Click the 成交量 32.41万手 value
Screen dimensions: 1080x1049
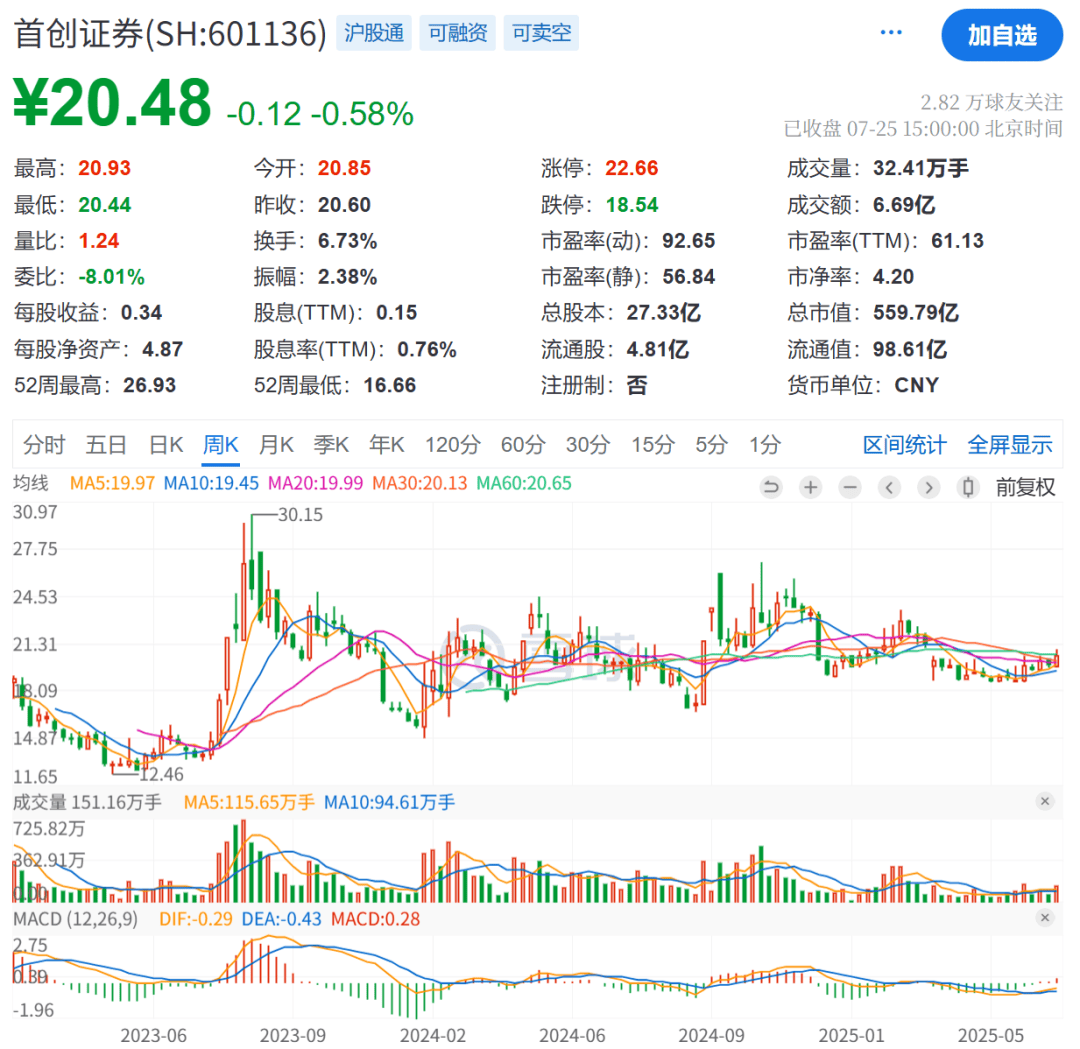click(920, 168)
